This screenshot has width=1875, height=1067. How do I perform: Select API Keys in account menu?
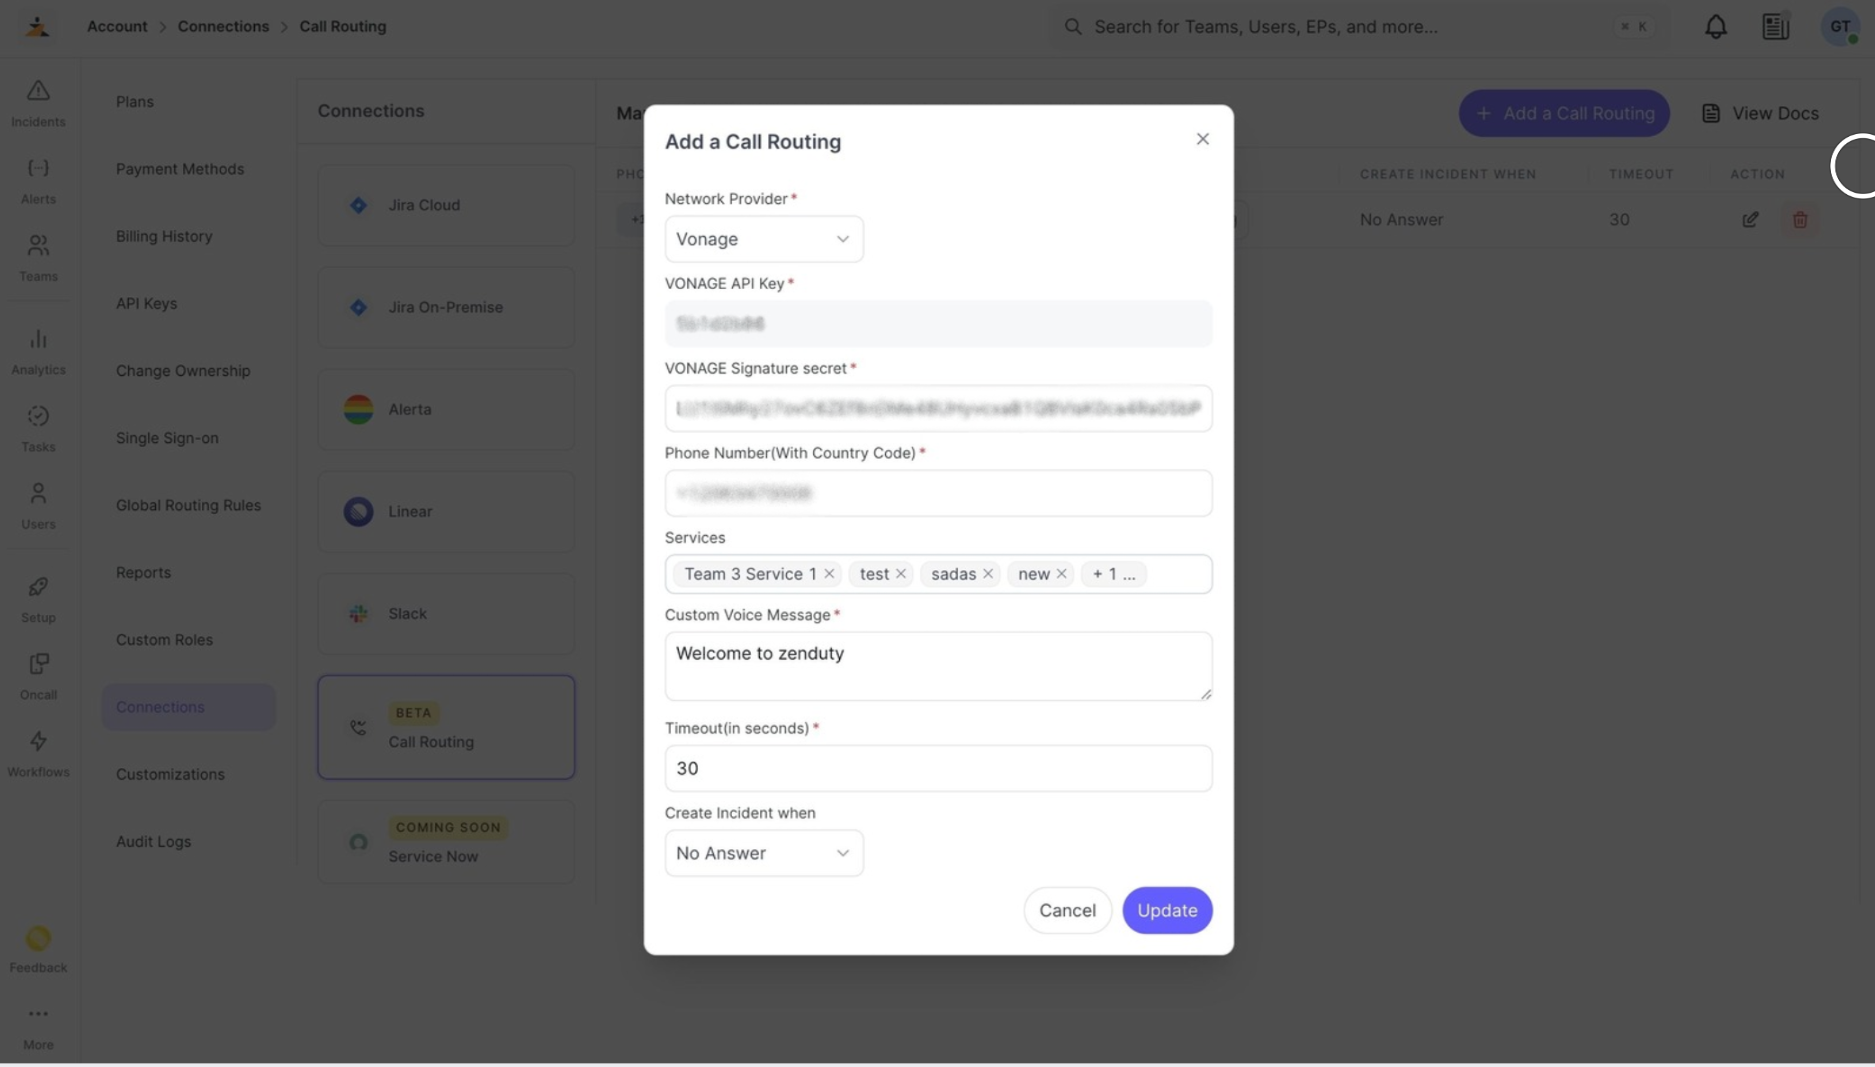click(146, 303)
